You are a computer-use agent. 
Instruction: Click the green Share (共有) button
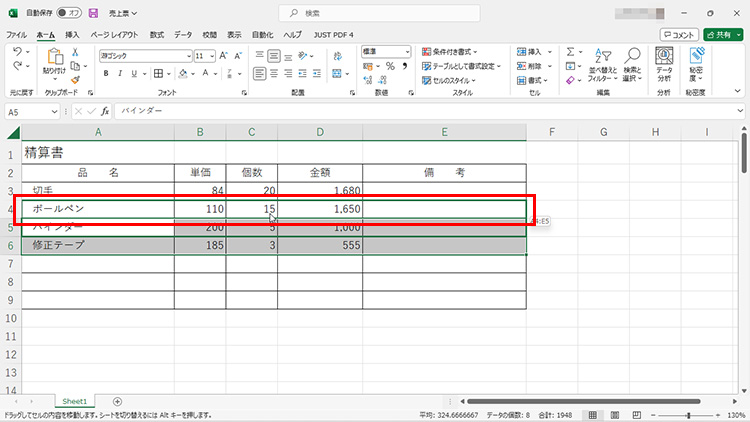723,34
